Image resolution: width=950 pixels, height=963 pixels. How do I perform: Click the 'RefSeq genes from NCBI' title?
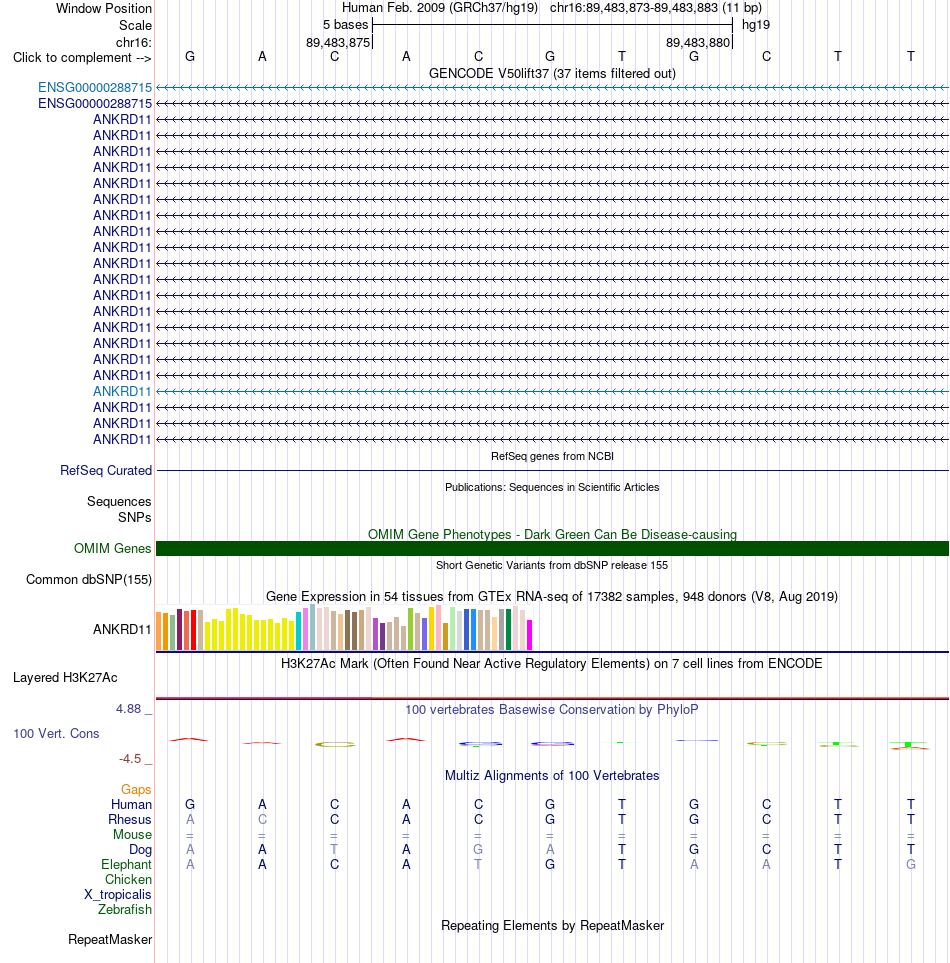[x=552, y=456]
